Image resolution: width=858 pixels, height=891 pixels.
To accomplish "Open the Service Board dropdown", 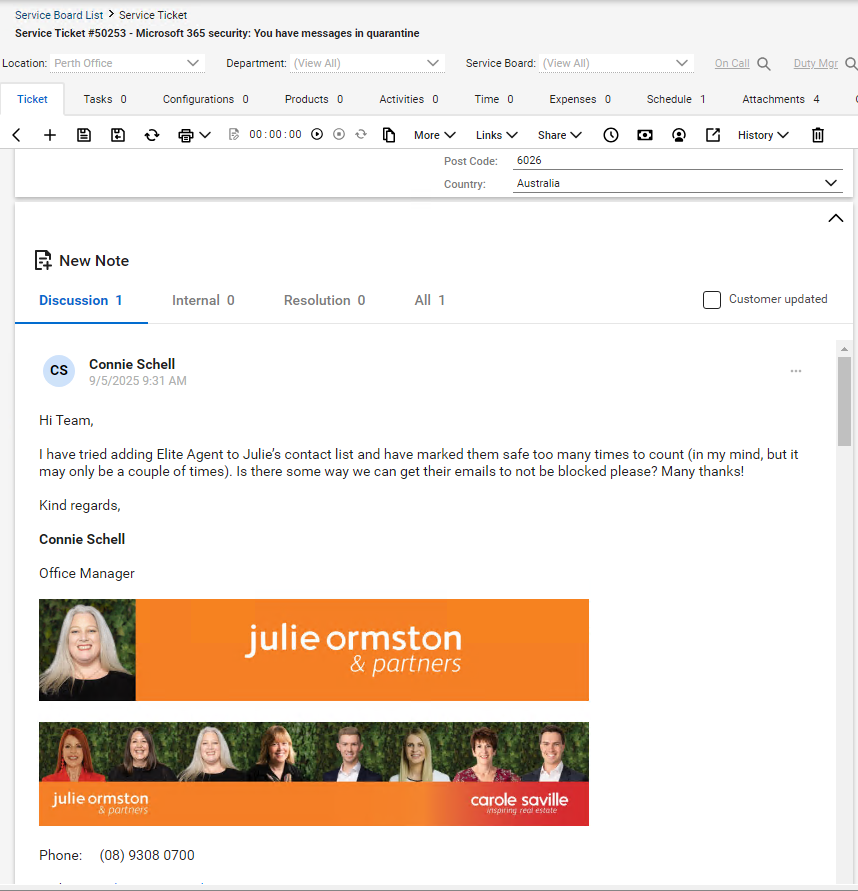I will pos(616,63).
